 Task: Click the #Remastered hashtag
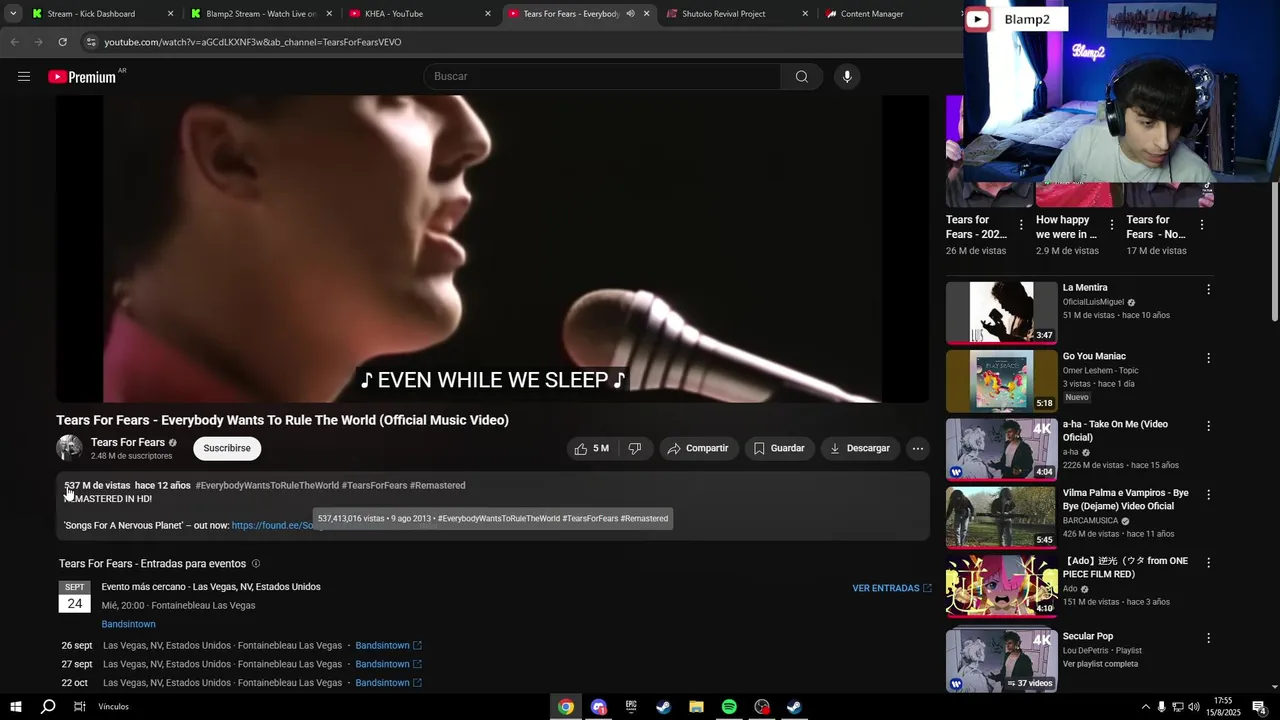[x=438, y=485]
